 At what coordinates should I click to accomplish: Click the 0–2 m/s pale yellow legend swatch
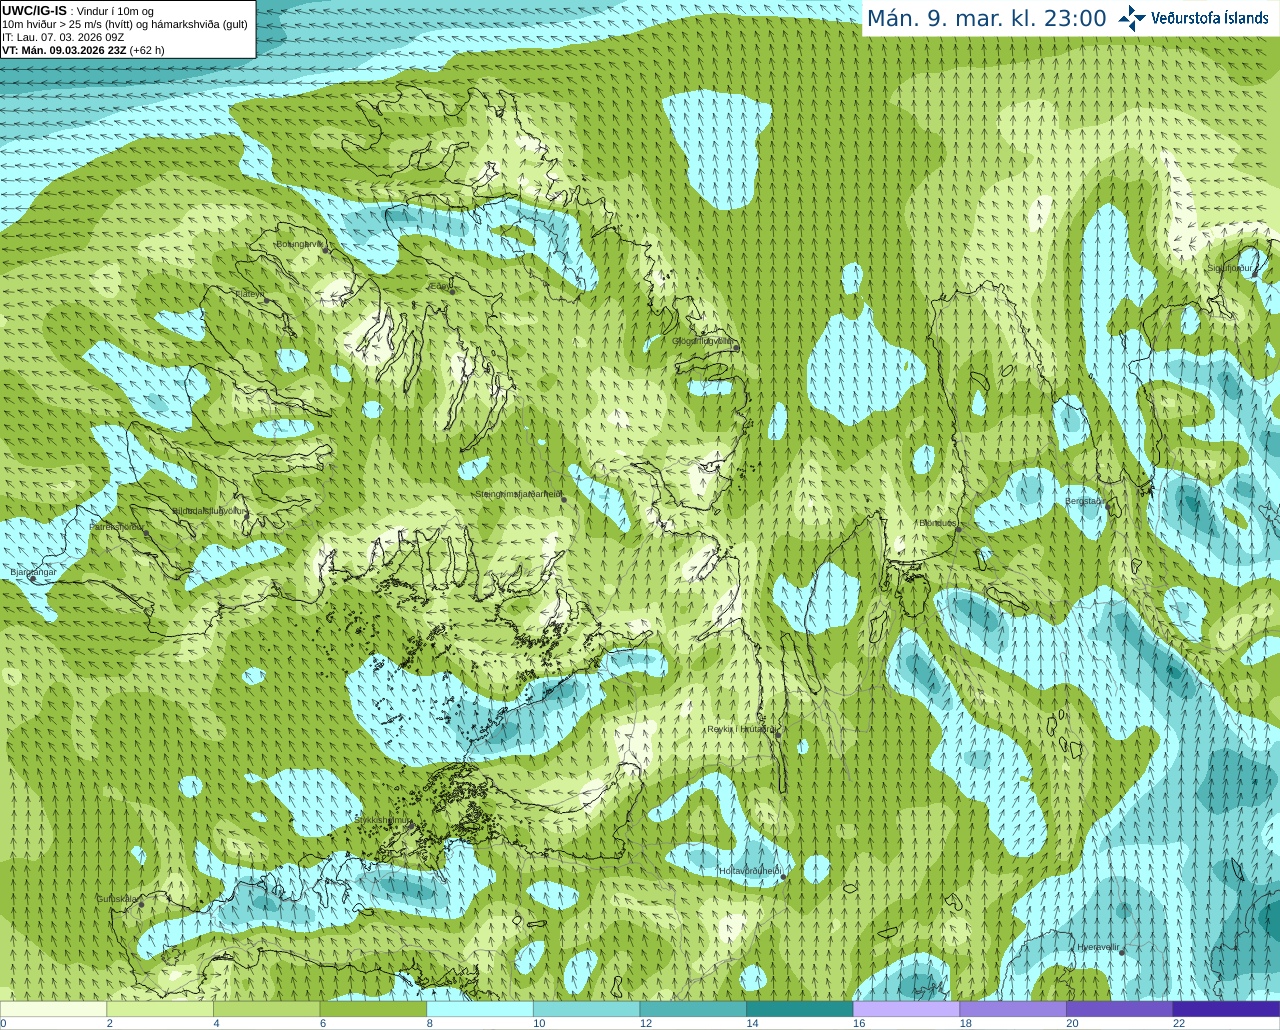coord(53,1009)
